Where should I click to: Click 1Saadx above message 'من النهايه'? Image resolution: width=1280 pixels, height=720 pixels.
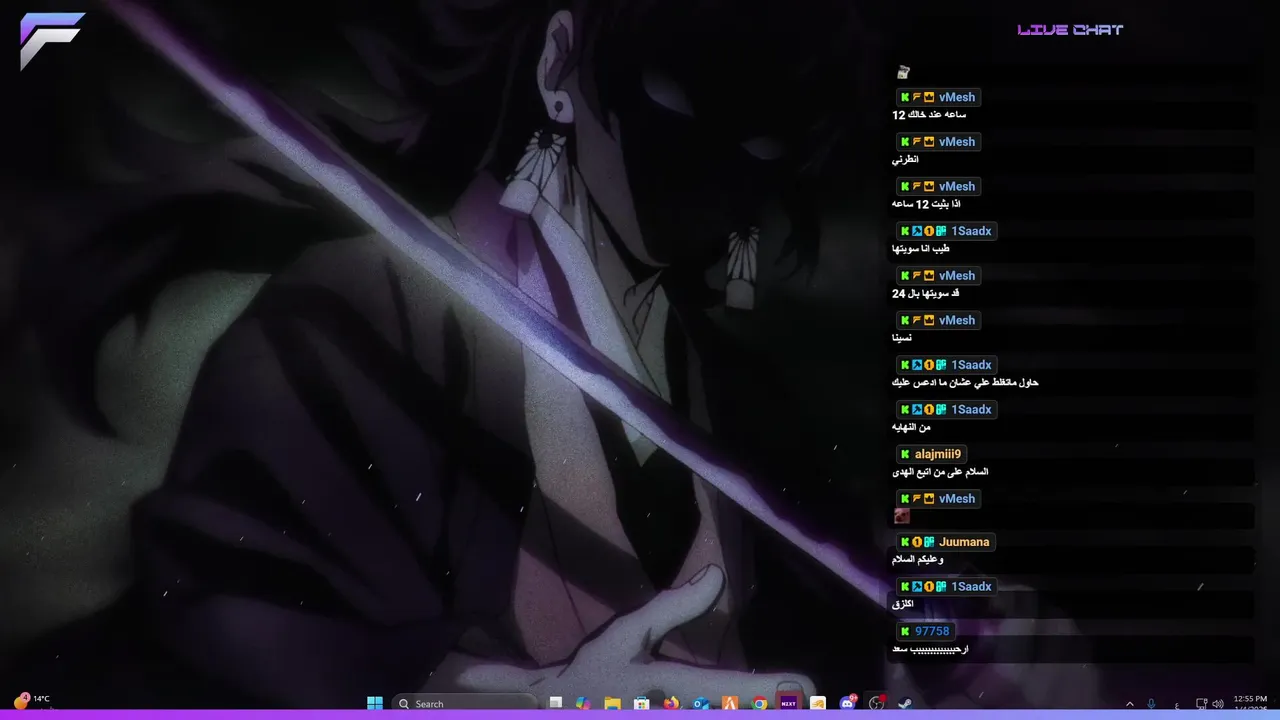971,409
